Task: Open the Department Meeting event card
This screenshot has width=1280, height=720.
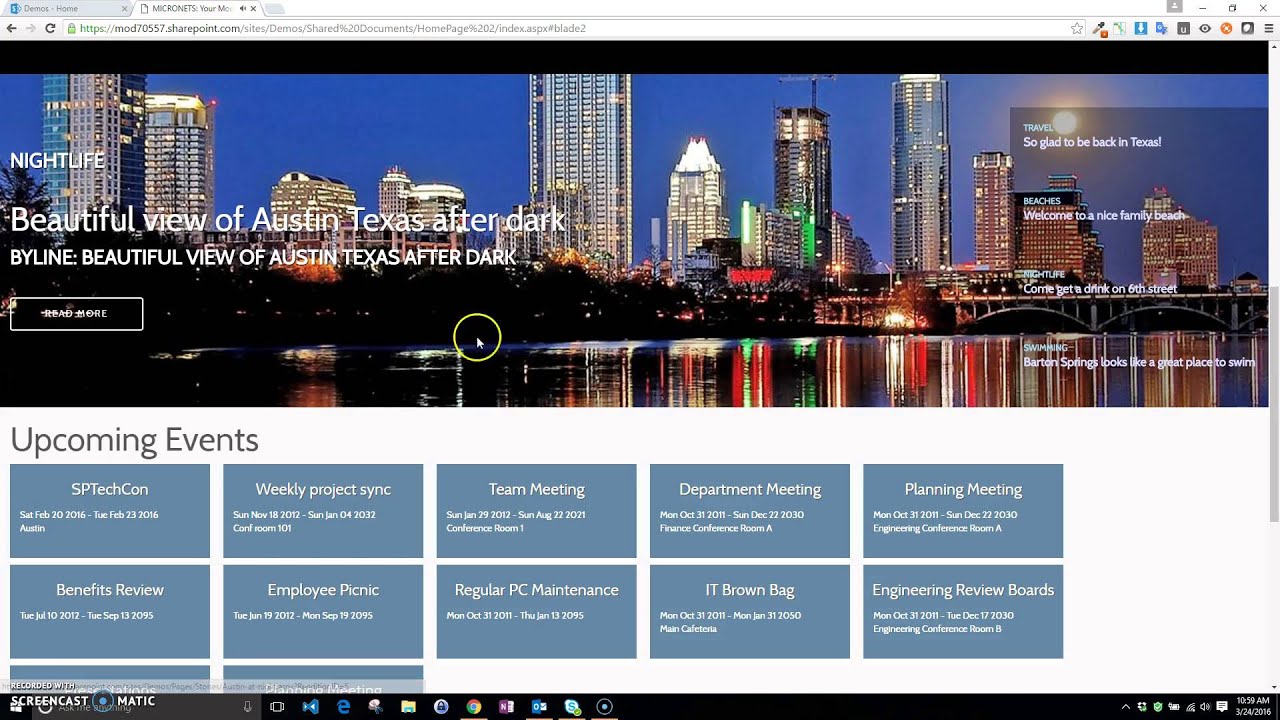Action: coord(750,511)
